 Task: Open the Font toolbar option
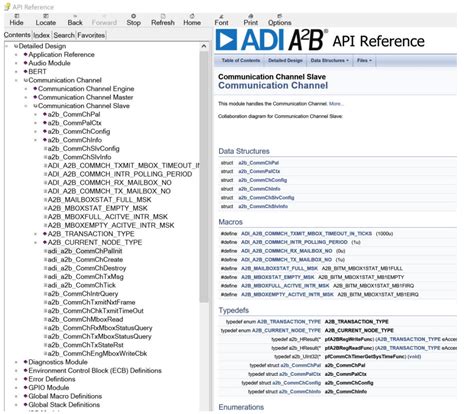pos(221,20)
